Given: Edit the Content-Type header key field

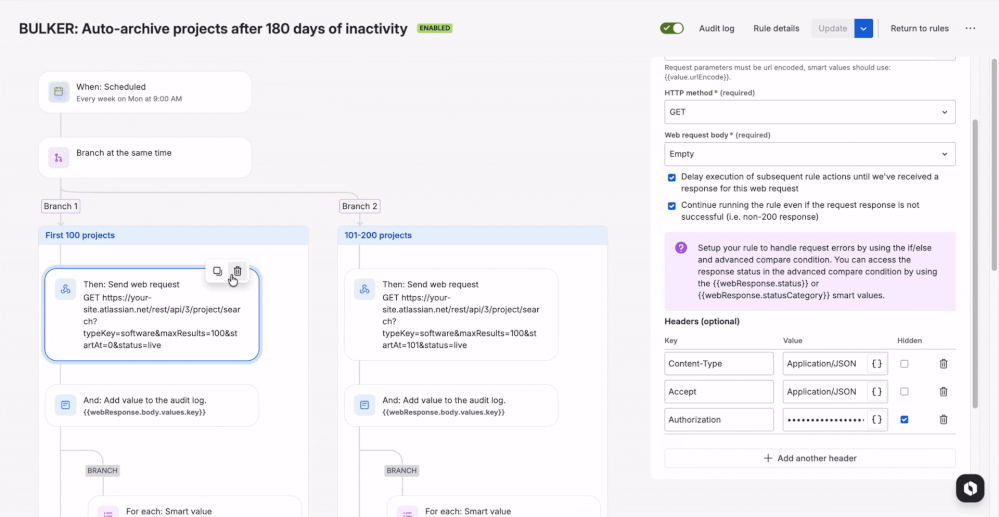Looking at the screenshot, I should point(719,363).
